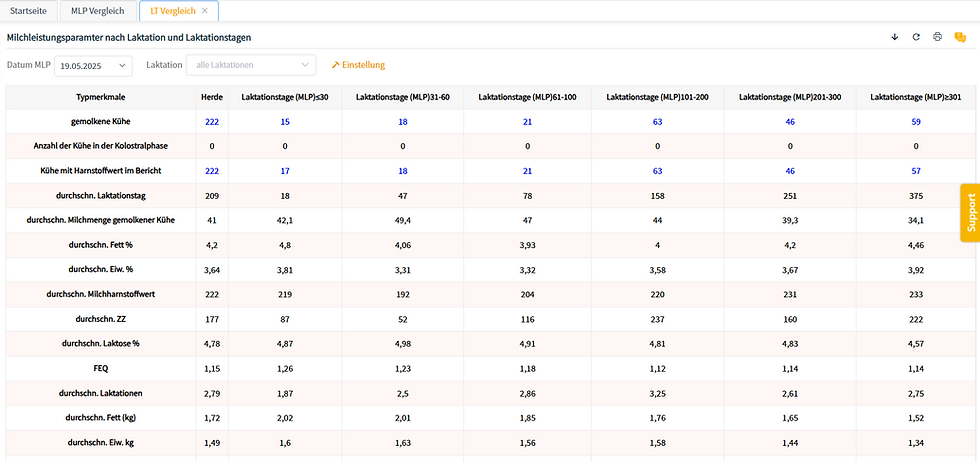Screen dimensions: 980x462
Task: Select durchschn. Laktose % row label
Action: click(x=101, y=343)
